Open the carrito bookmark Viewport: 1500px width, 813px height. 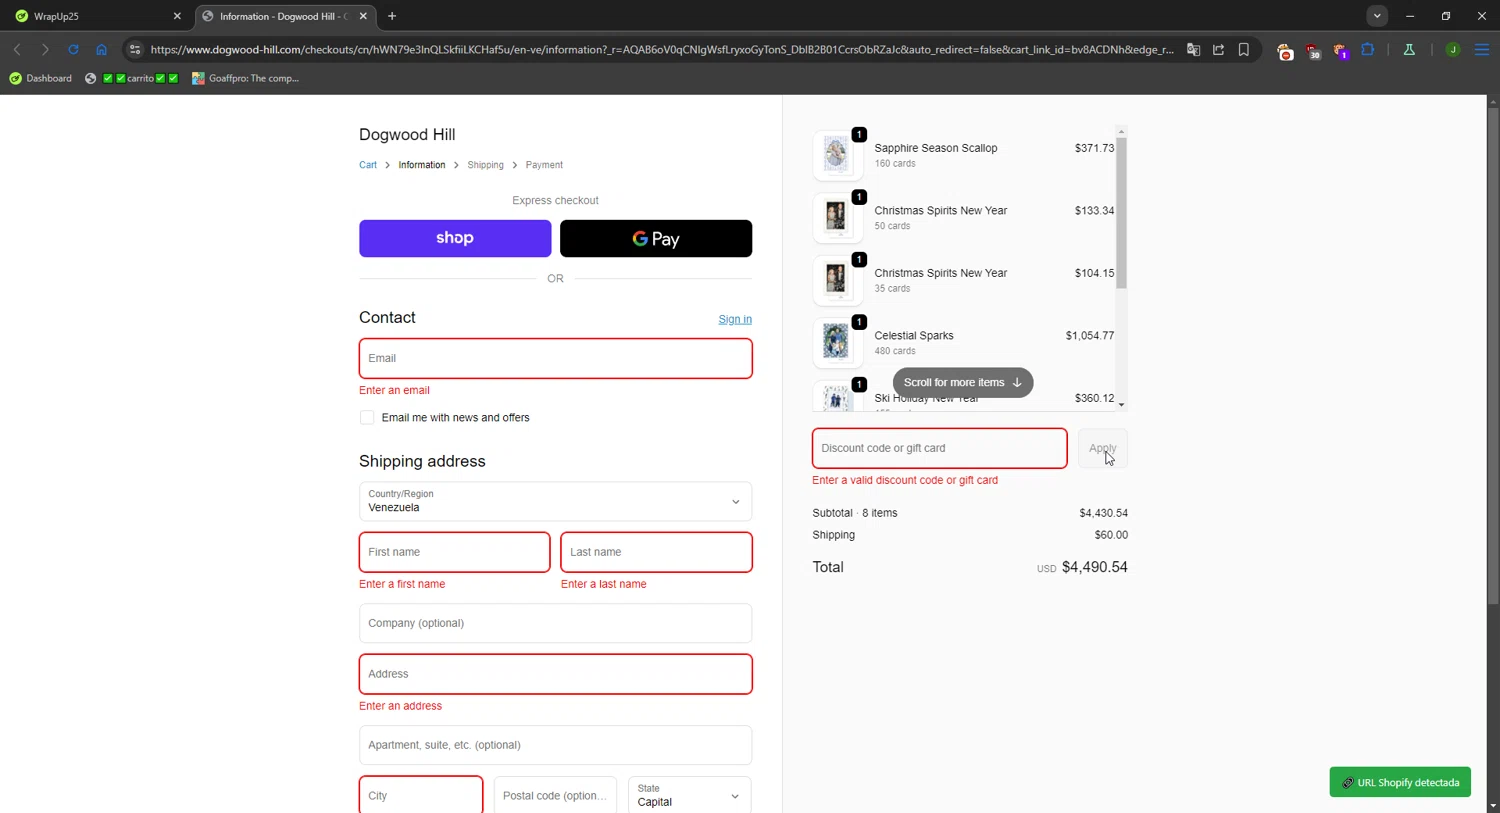tap(132, 78)
